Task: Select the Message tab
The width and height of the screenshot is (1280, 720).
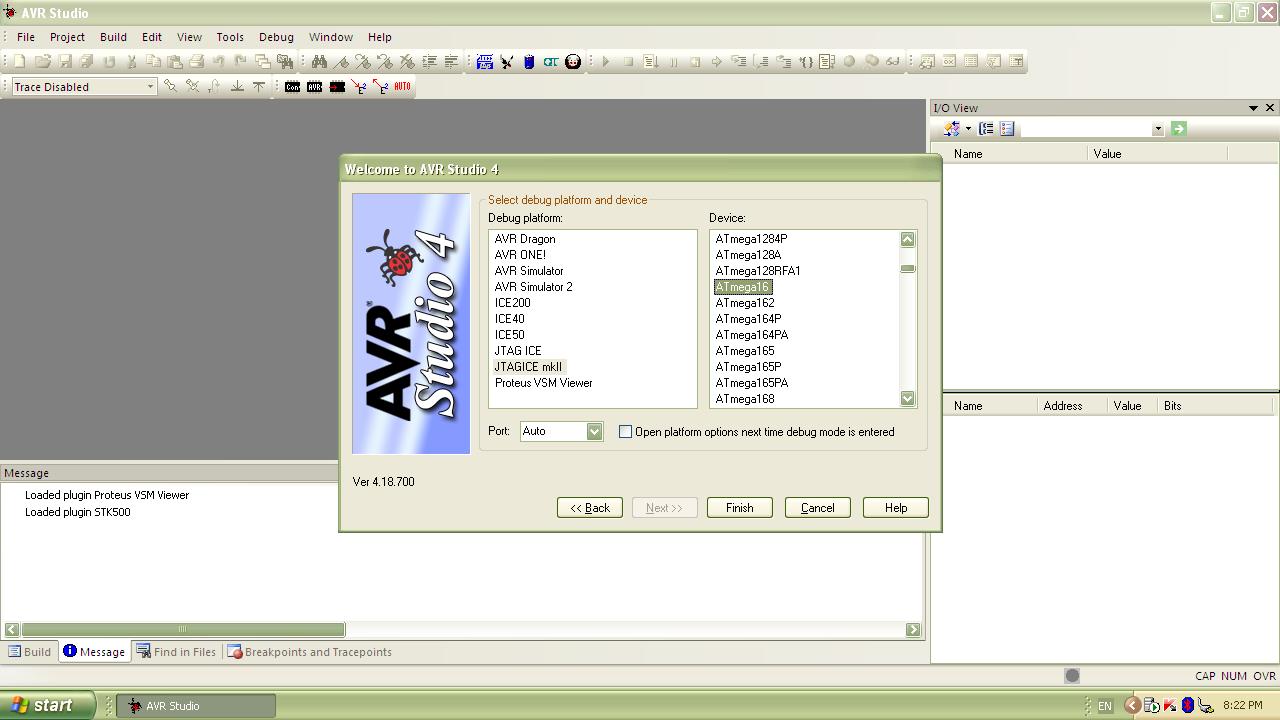Action: point(94,652)
